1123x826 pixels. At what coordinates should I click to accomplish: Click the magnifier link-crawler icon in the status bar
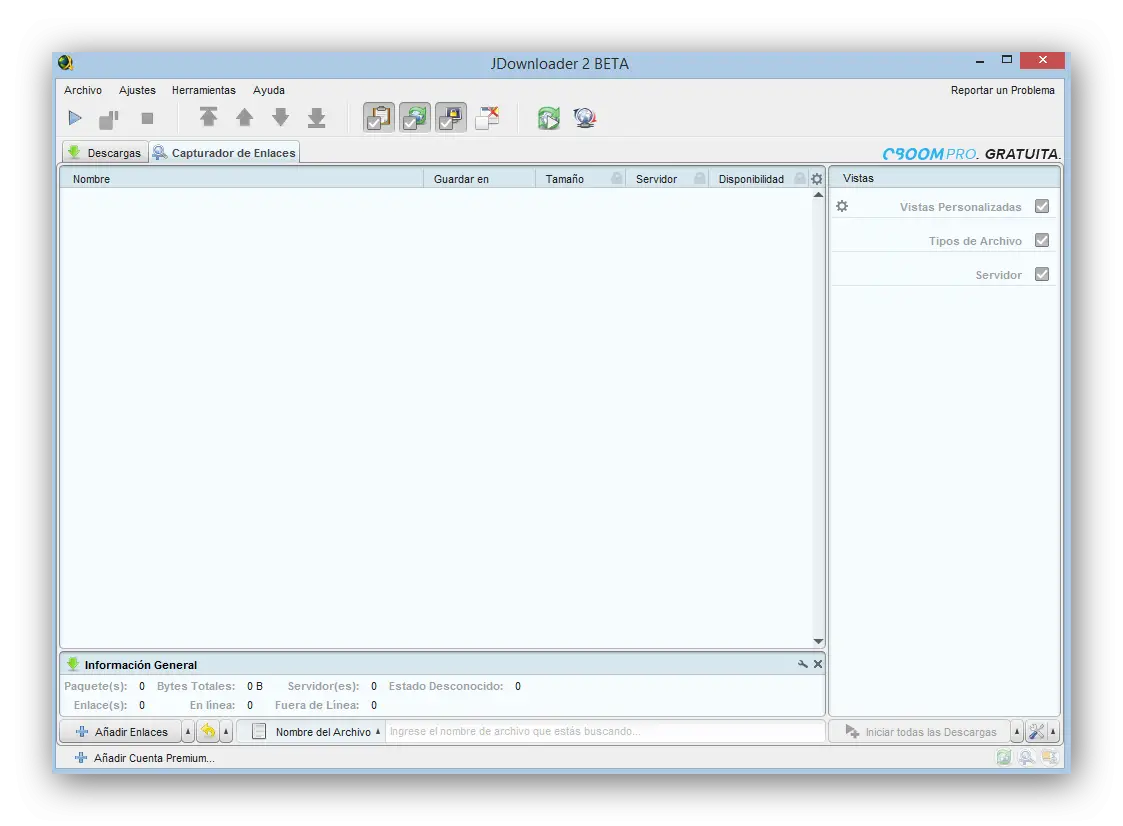point(1026,757)
